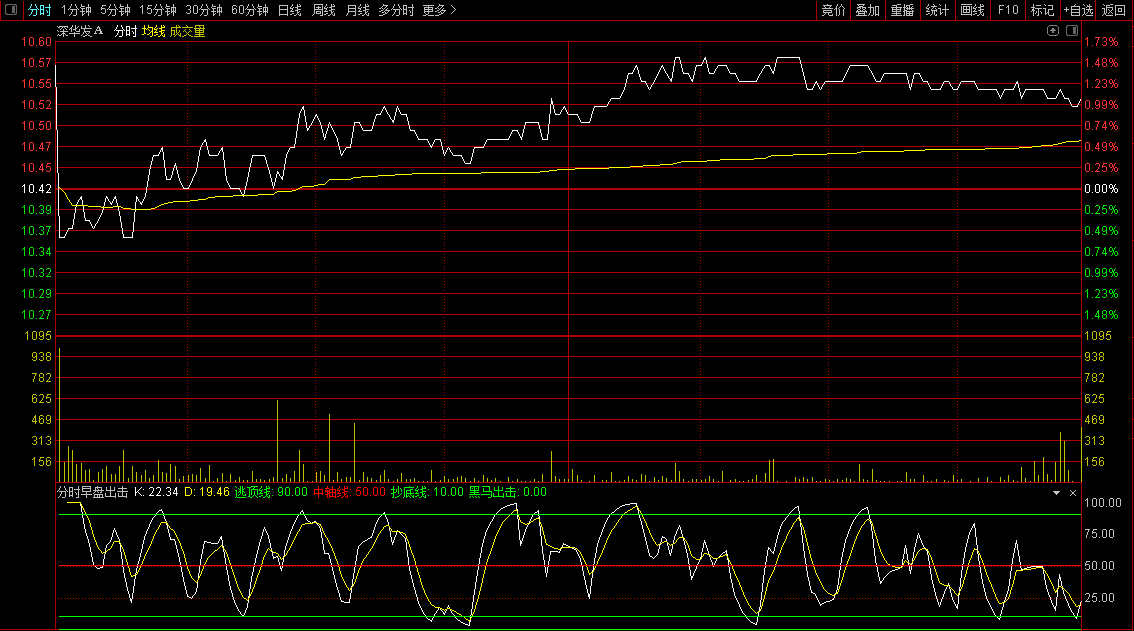Click the 叠加 overlay button
The image size is (1134, 631).
click(867, 10)
